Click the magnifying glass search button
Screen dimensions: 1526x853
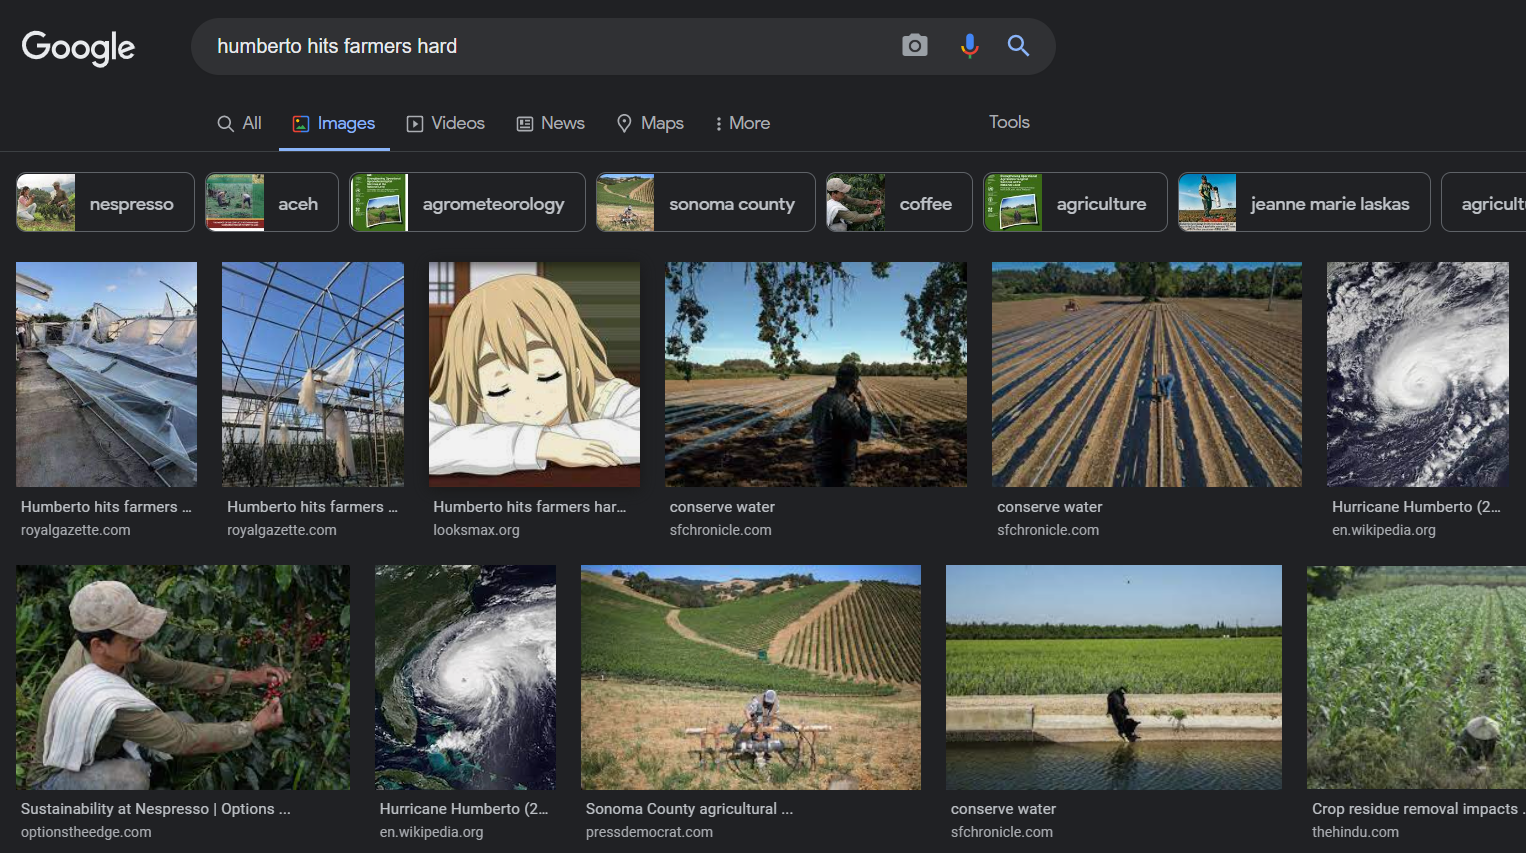click(x=1018, y=46)
